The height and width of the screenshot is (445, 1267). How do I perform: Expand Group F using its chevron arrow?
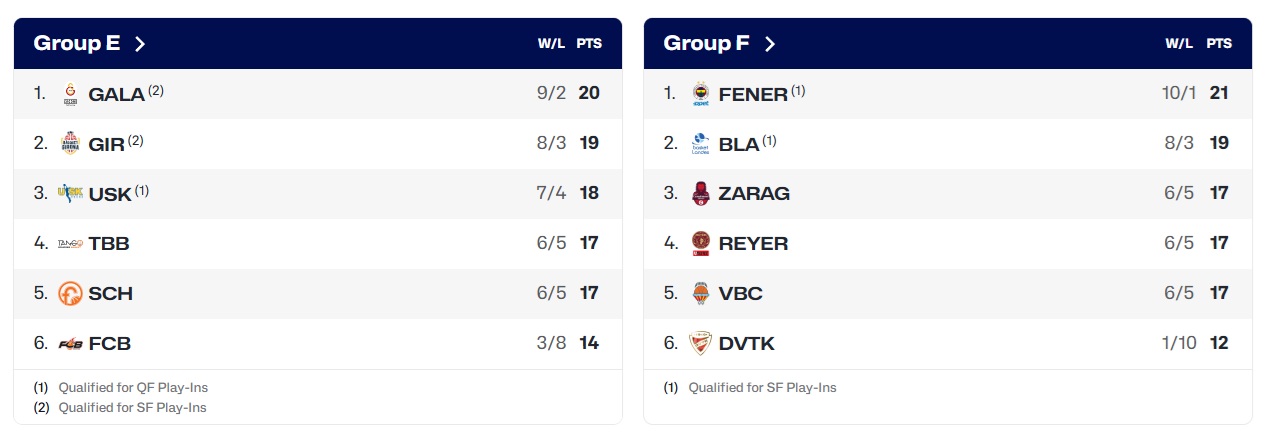(x=769, y=43)
